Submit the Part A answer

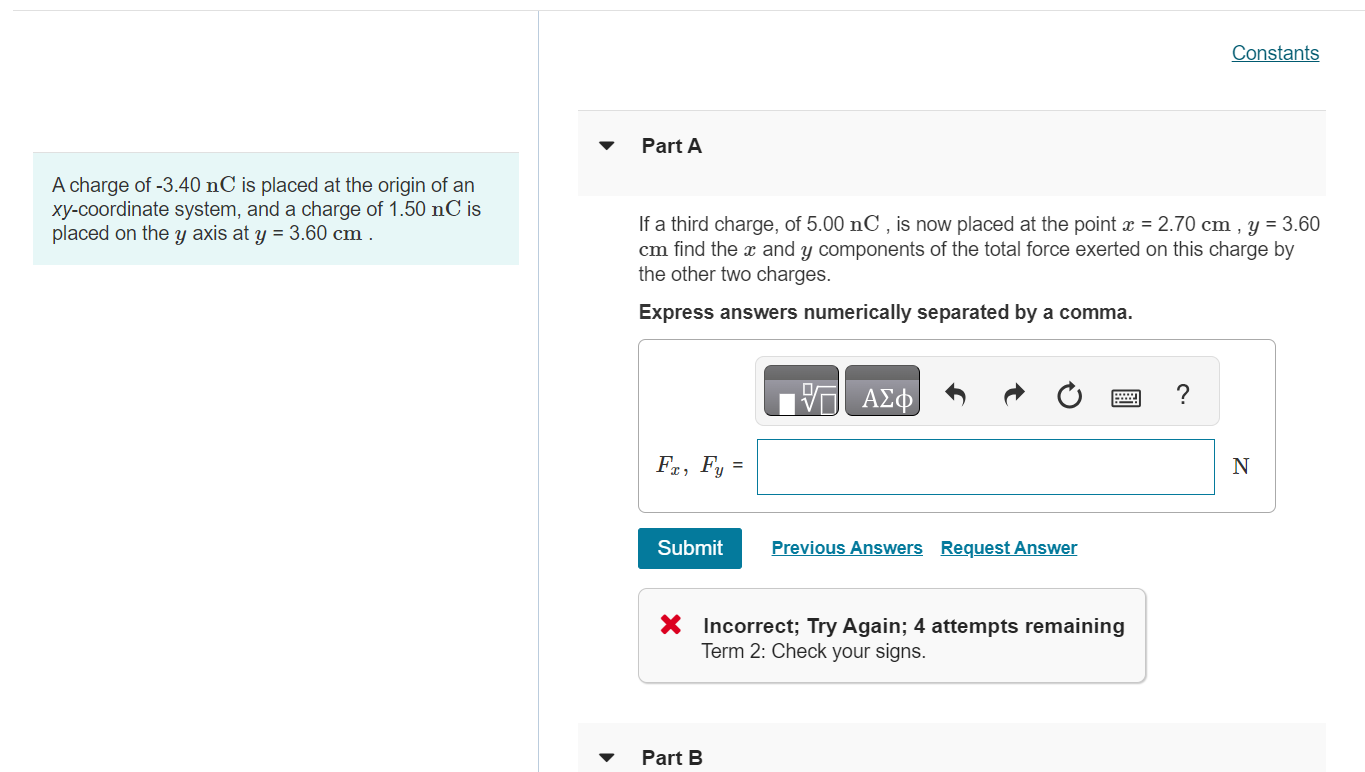690,548
